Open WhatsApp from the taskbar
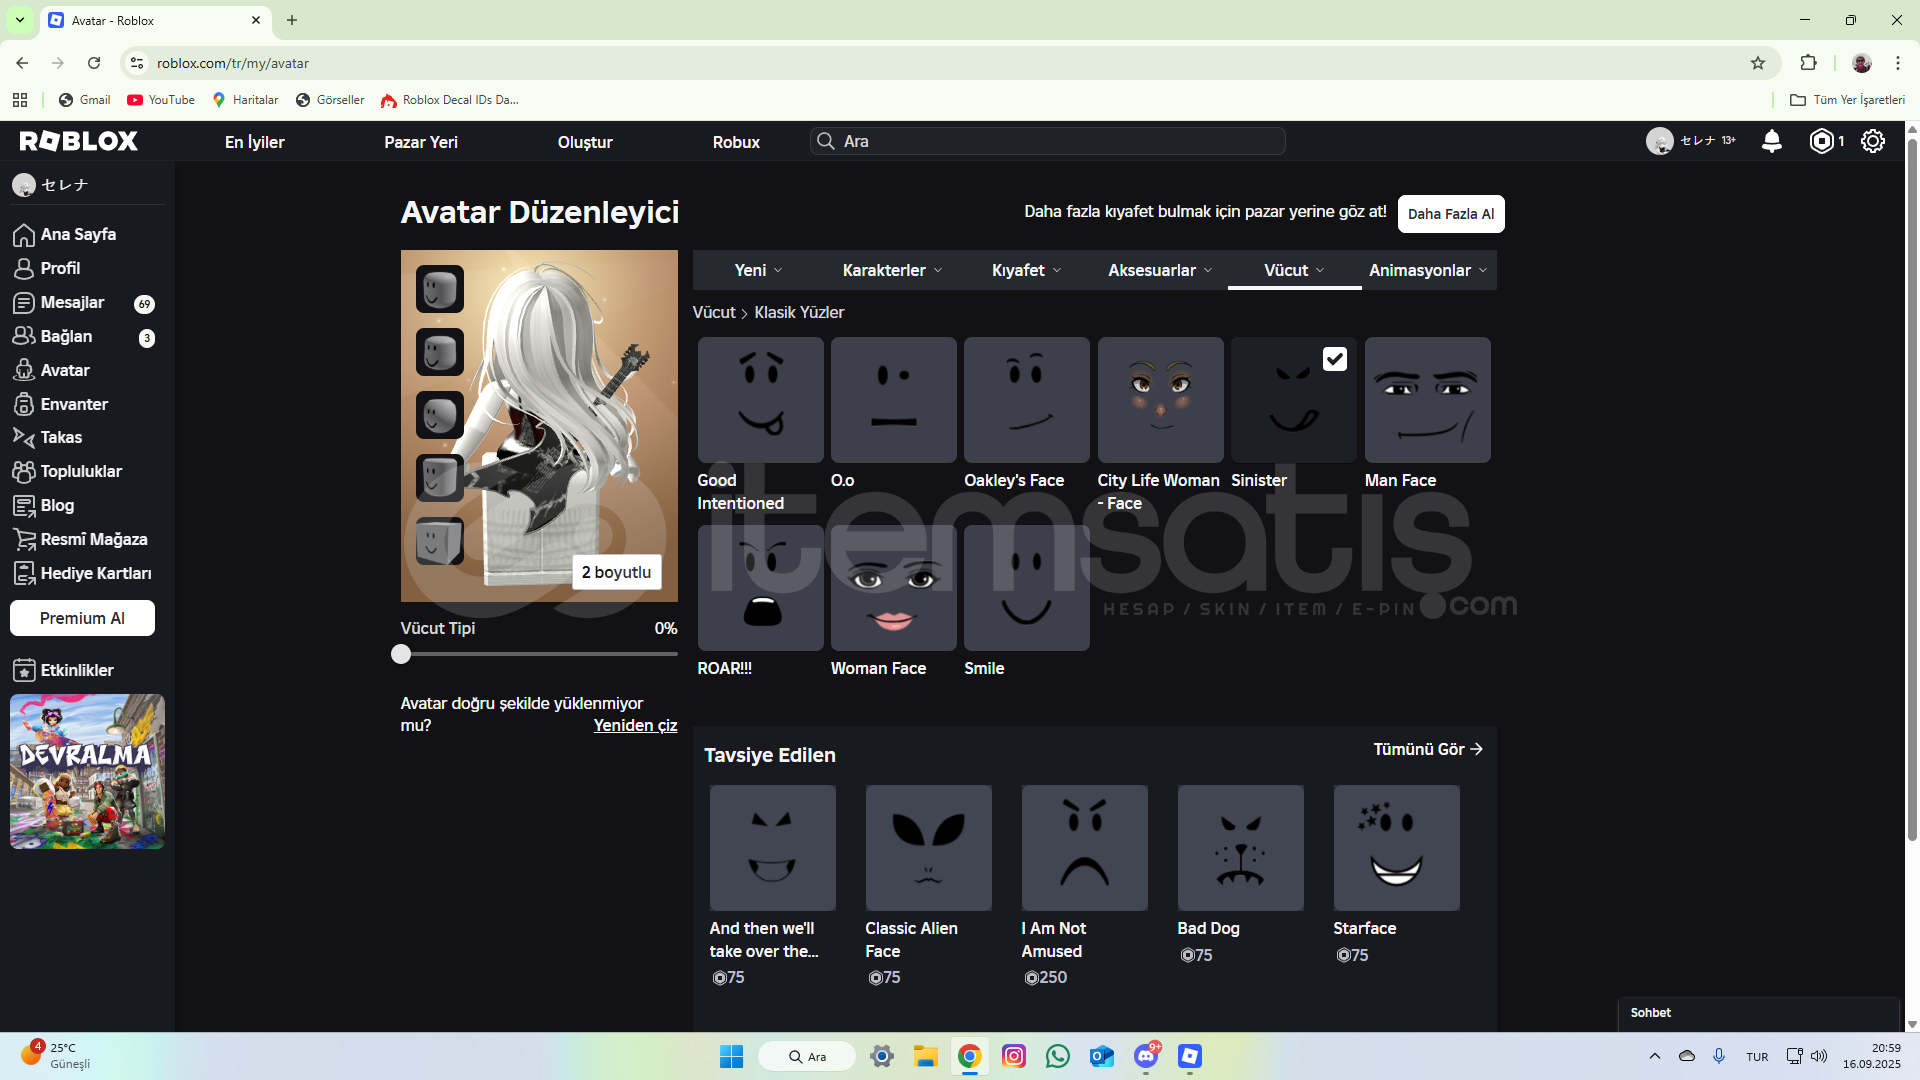1920x1080 pixels. (1057, 1056)
